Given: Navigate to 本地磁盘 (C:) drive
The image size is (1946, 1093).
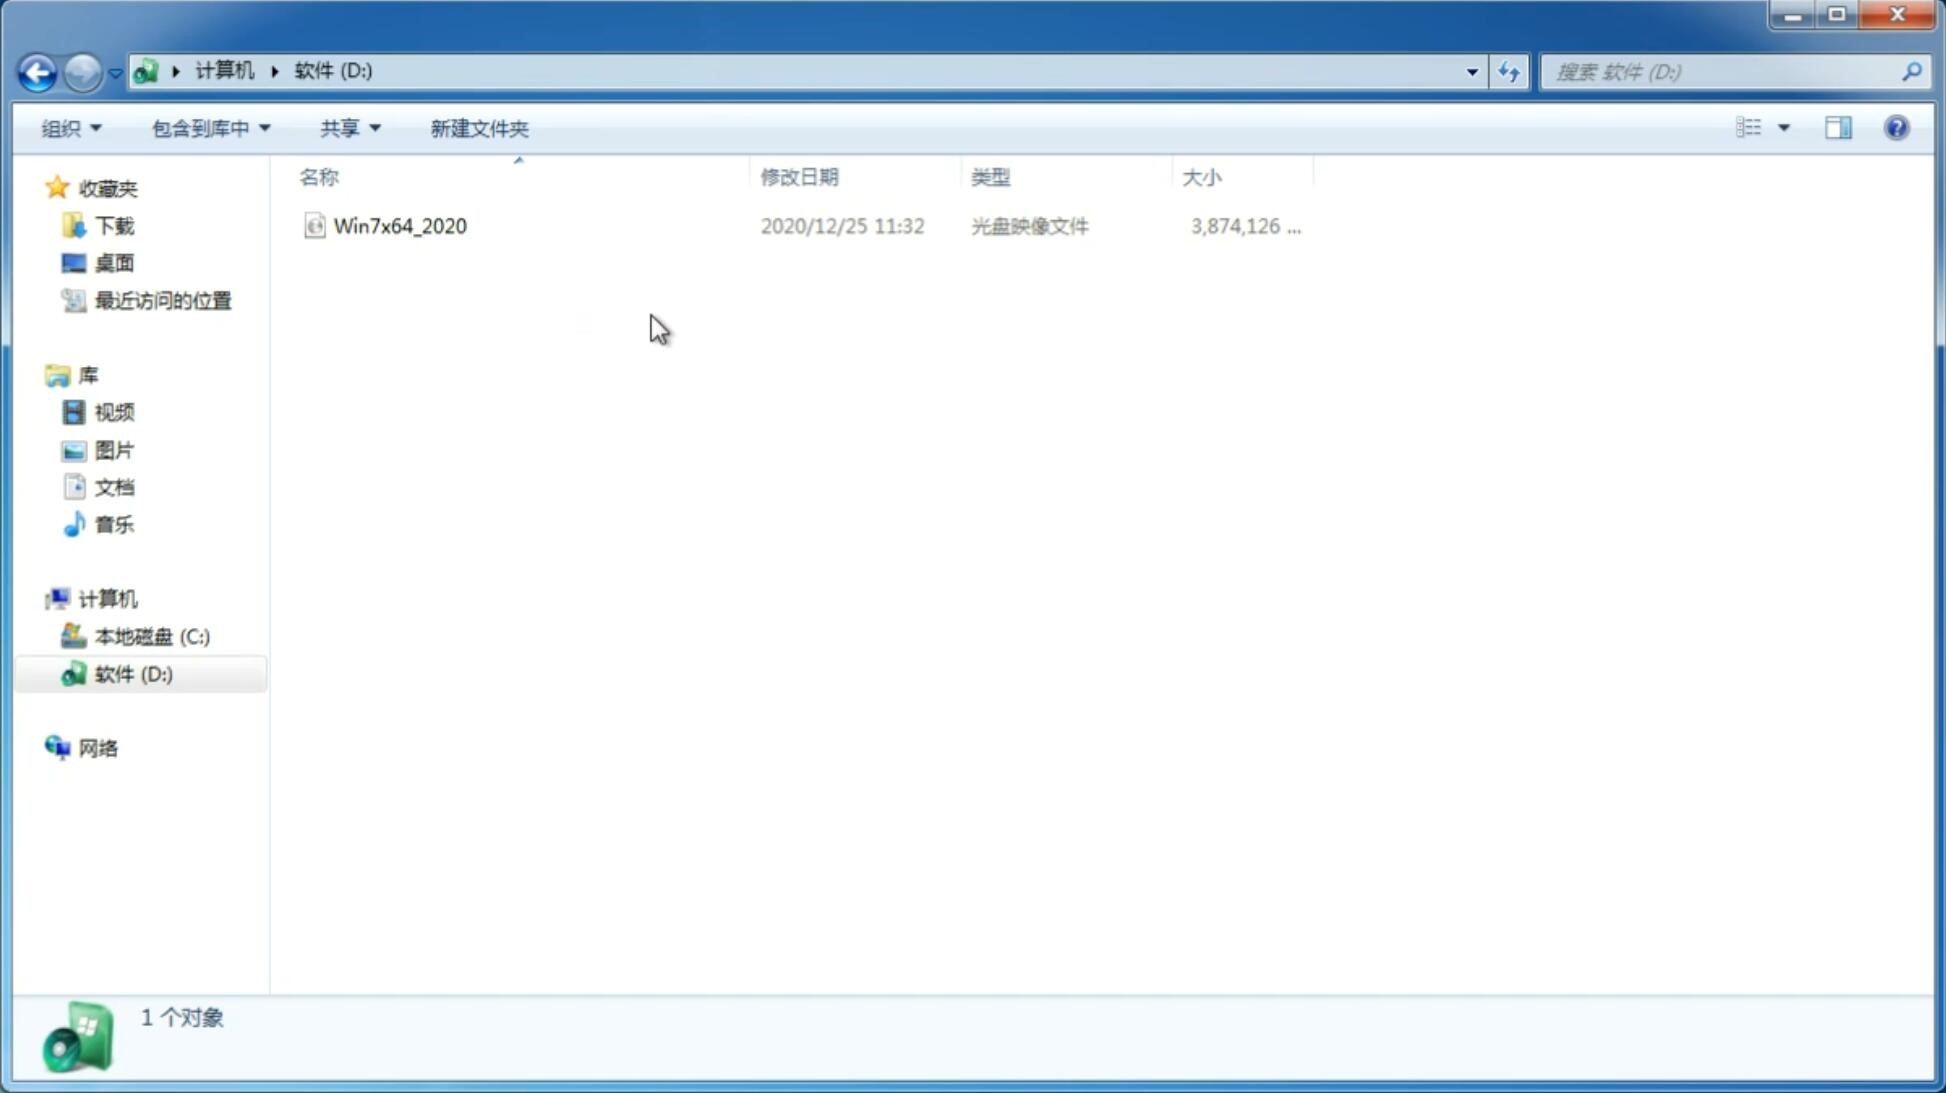Looking at the screenshot, I should tap(151, 636).
